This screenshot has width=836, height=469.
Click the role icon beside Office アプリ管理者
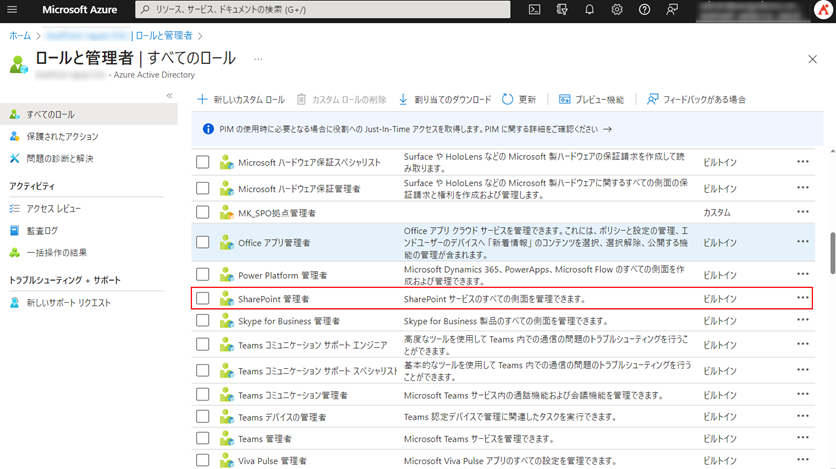pos(227,242)
